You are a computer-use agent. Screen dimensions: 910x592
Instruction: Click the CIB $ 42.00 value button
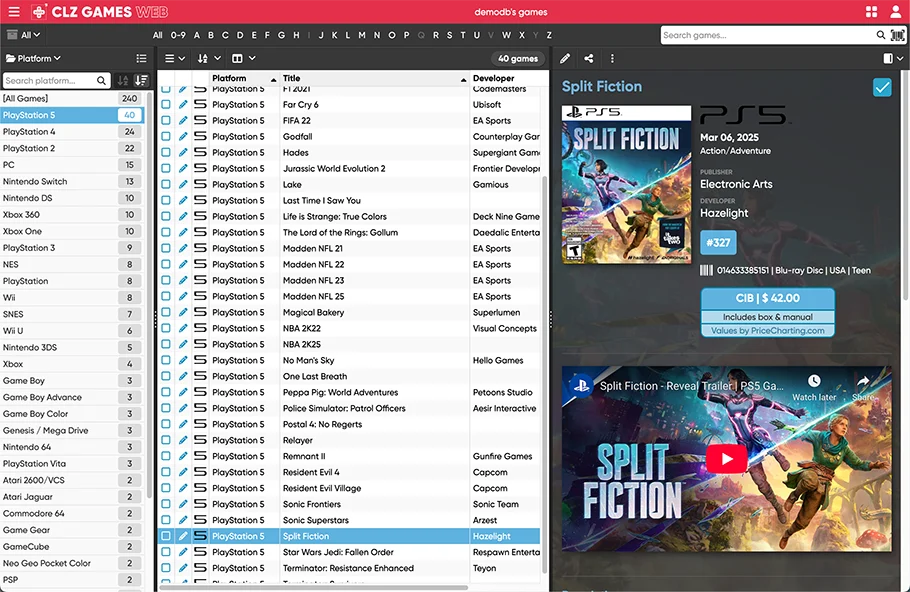point(767,298)
